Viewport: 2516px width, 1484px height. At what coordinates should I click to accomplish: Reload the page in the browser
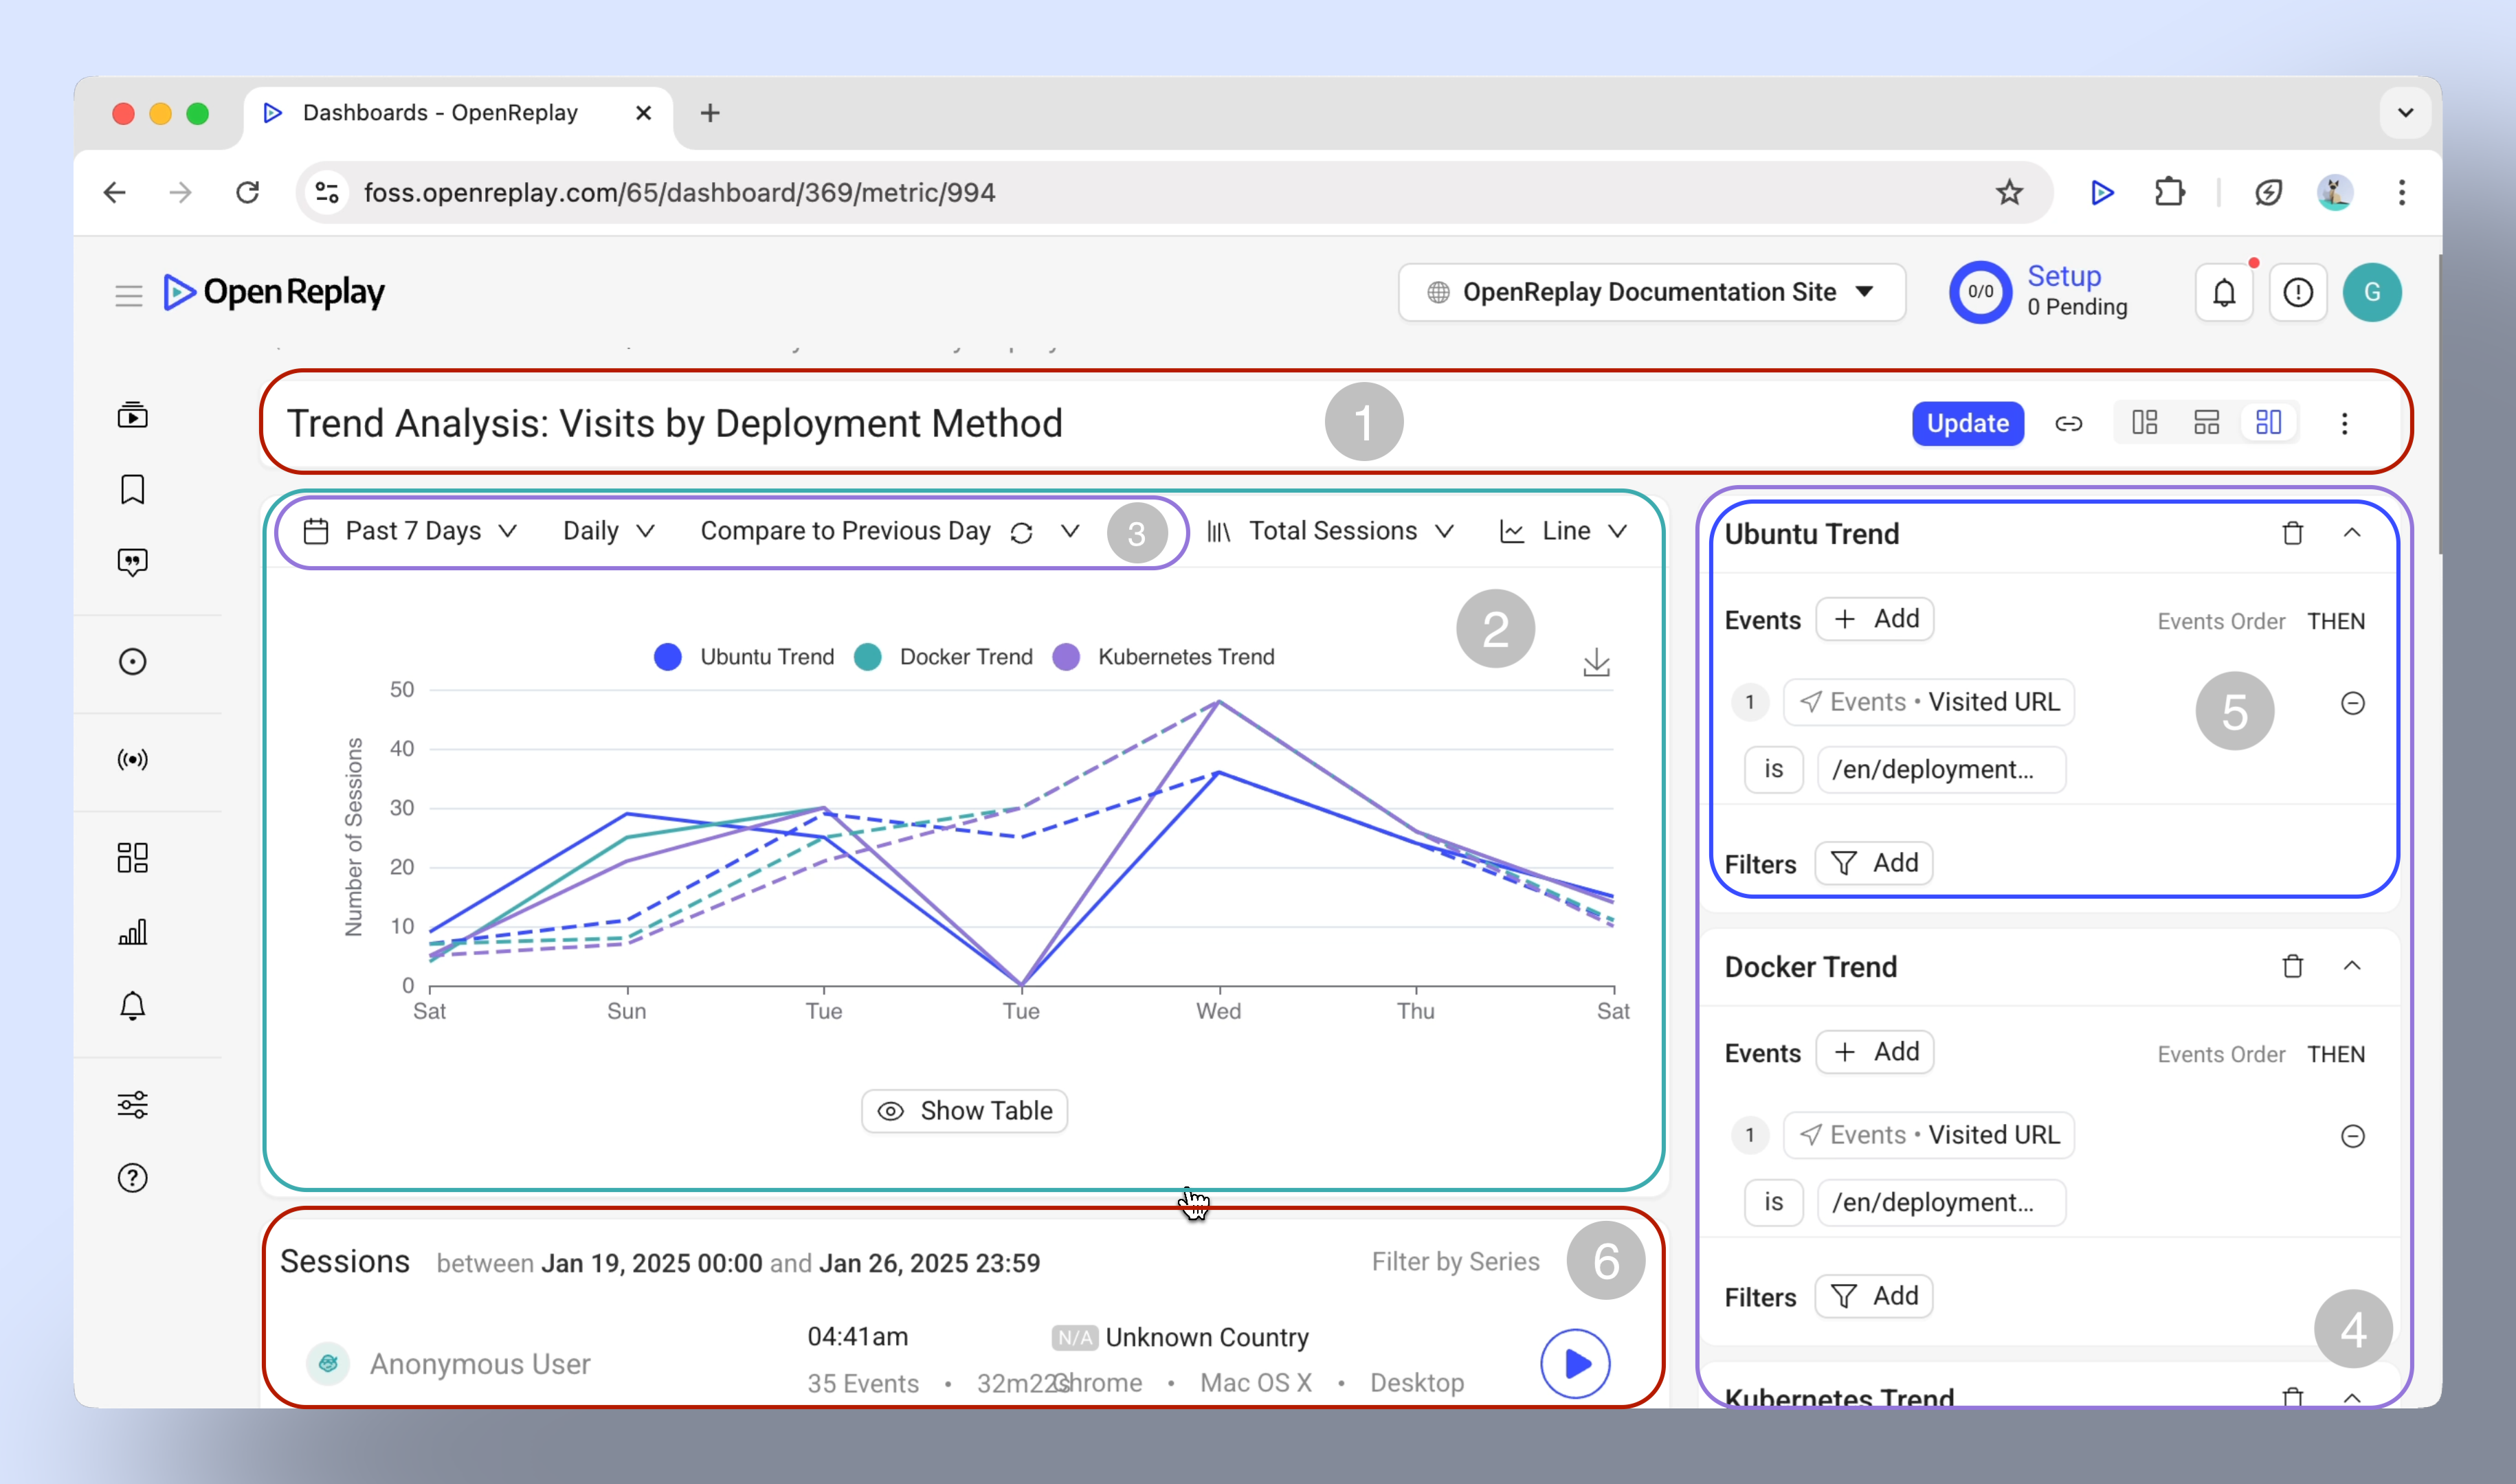247,192
